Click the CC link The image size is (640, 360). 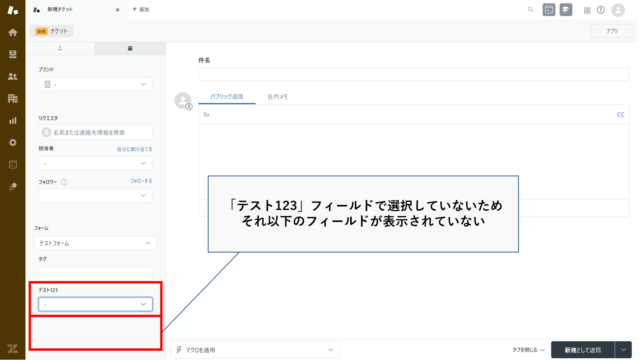pyautogui.click(x=620, y=115)
